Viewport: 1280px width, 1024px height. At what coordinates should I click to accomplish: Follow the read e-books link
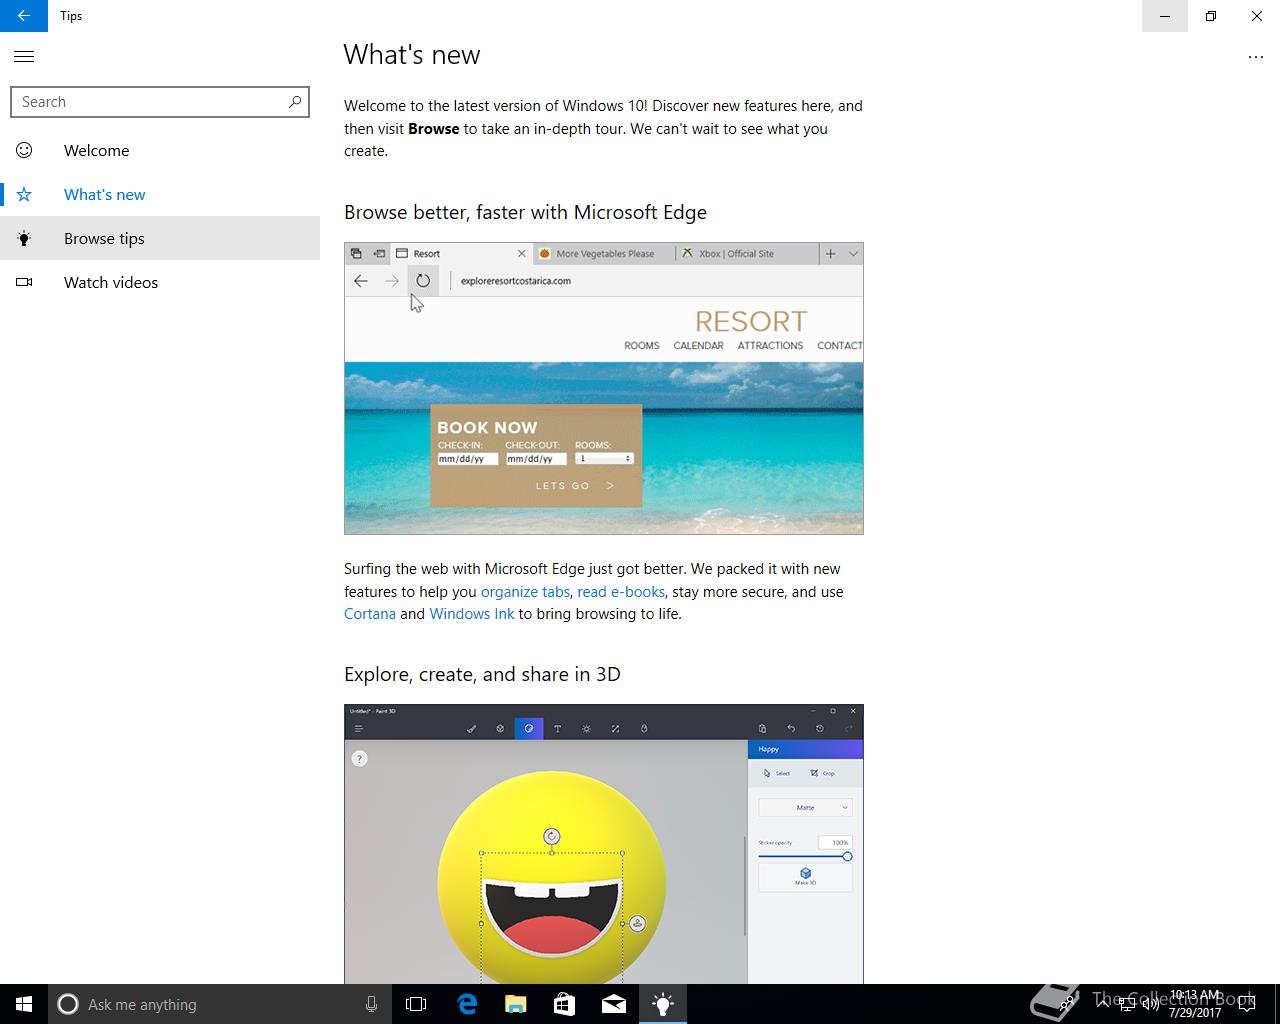tap(621, 591)
